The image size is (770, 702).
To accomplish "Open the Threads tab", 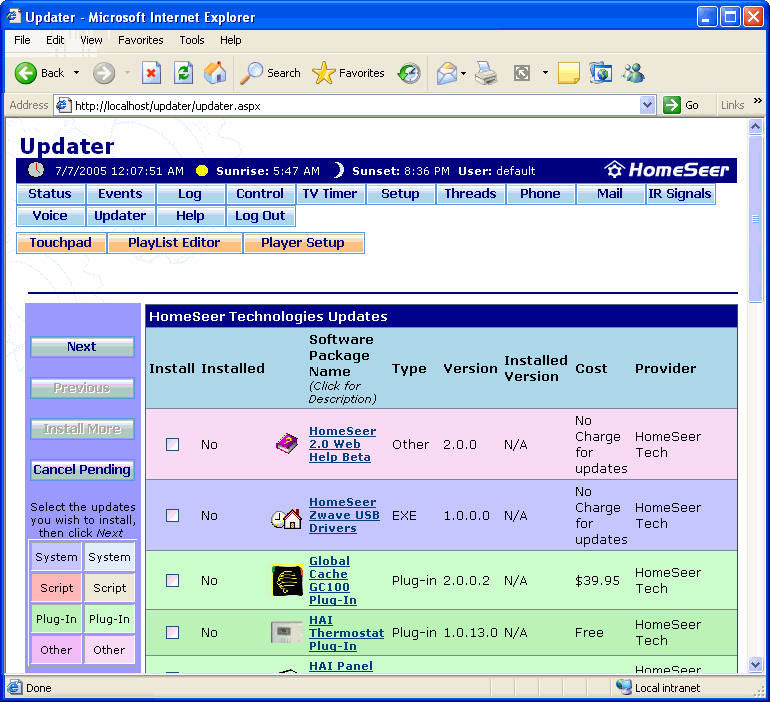I will [470, 194].
